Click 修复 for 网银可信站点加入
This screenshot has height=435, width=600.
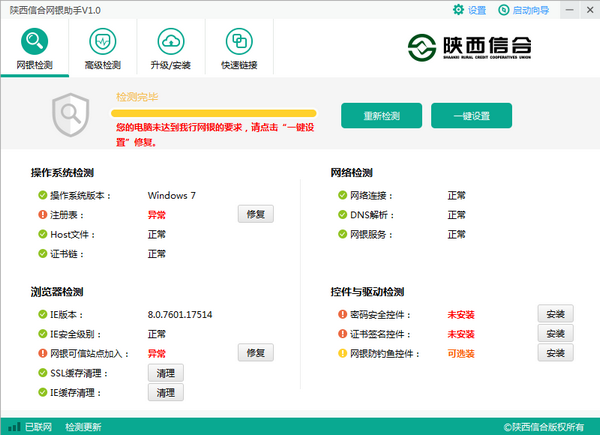click(255, 353)
